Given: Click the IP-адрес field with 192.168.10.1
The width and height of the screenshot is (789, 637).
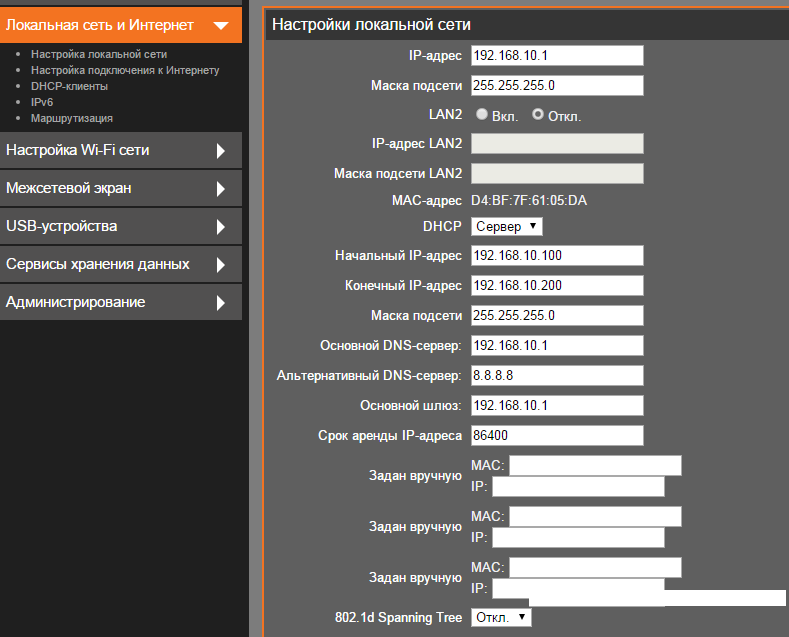Looking at the screenshot, I should tap(557, 55).
